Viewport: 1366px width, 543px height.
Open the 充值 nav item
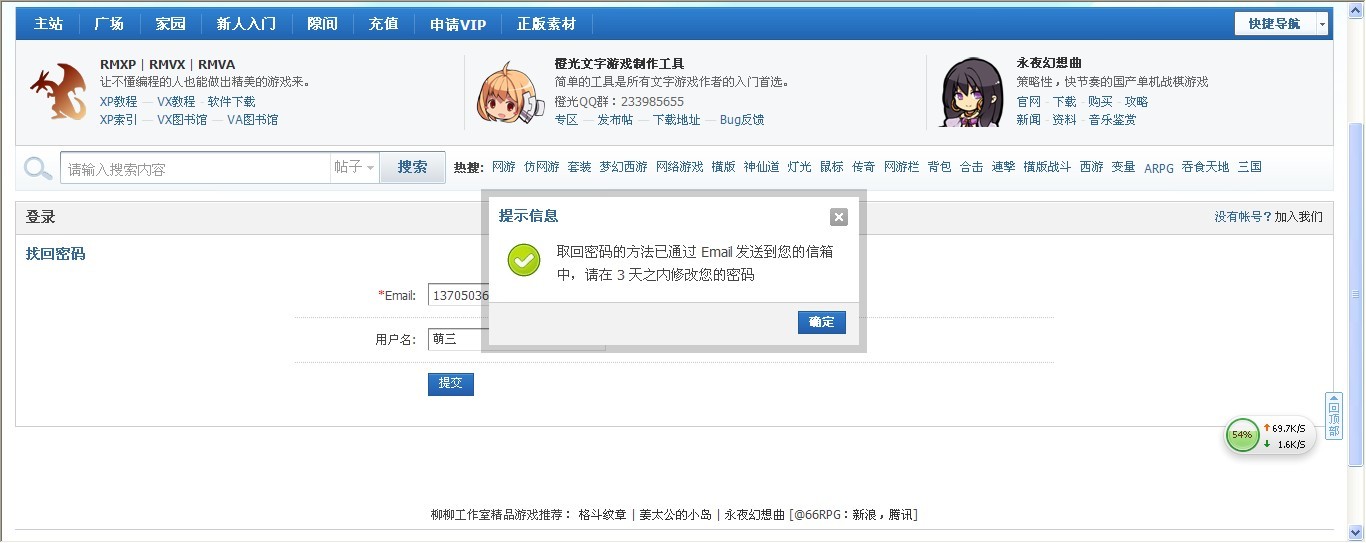point(383,24)
